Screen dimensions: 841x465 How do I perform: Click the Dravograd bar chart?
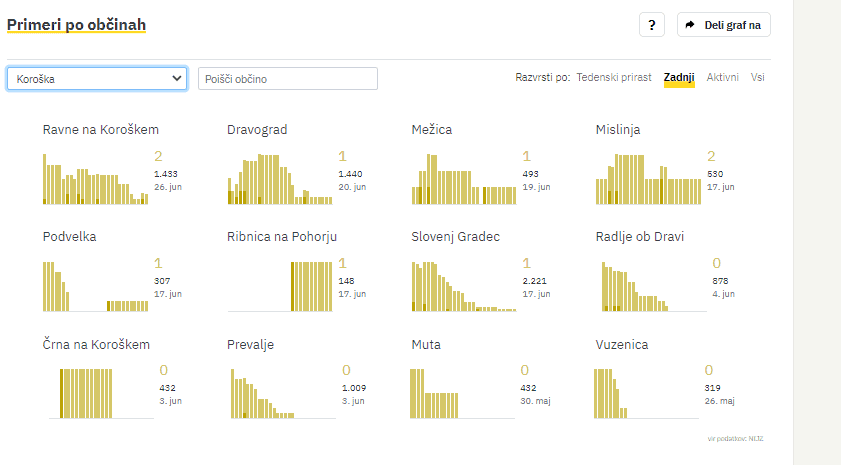click(279, 179)
